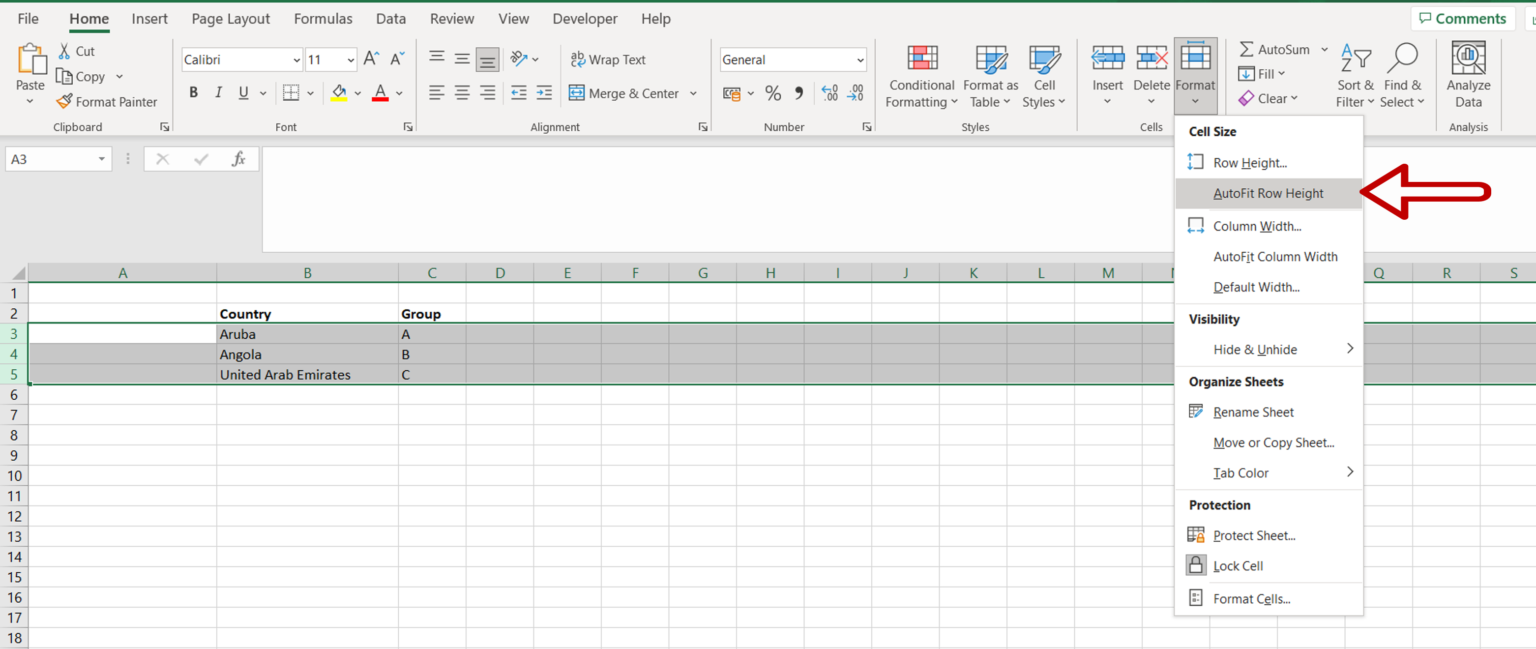The image size is (1536, 649).
Task: Select AutoFit Row Height from menu
Action: point(1268,193)
